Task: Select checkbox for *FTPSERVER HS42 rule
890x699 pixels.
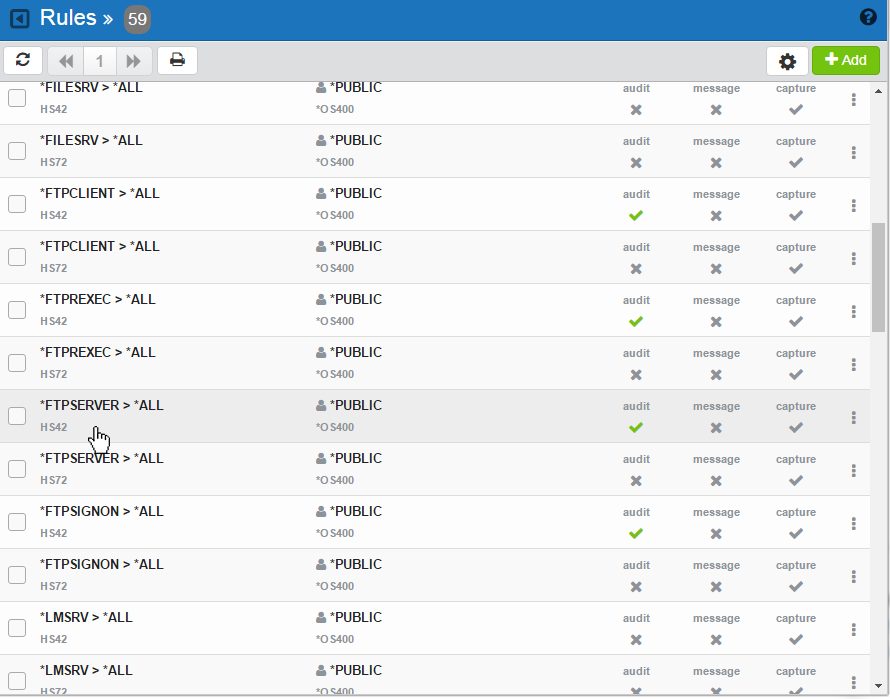Action: click(17, 416)
